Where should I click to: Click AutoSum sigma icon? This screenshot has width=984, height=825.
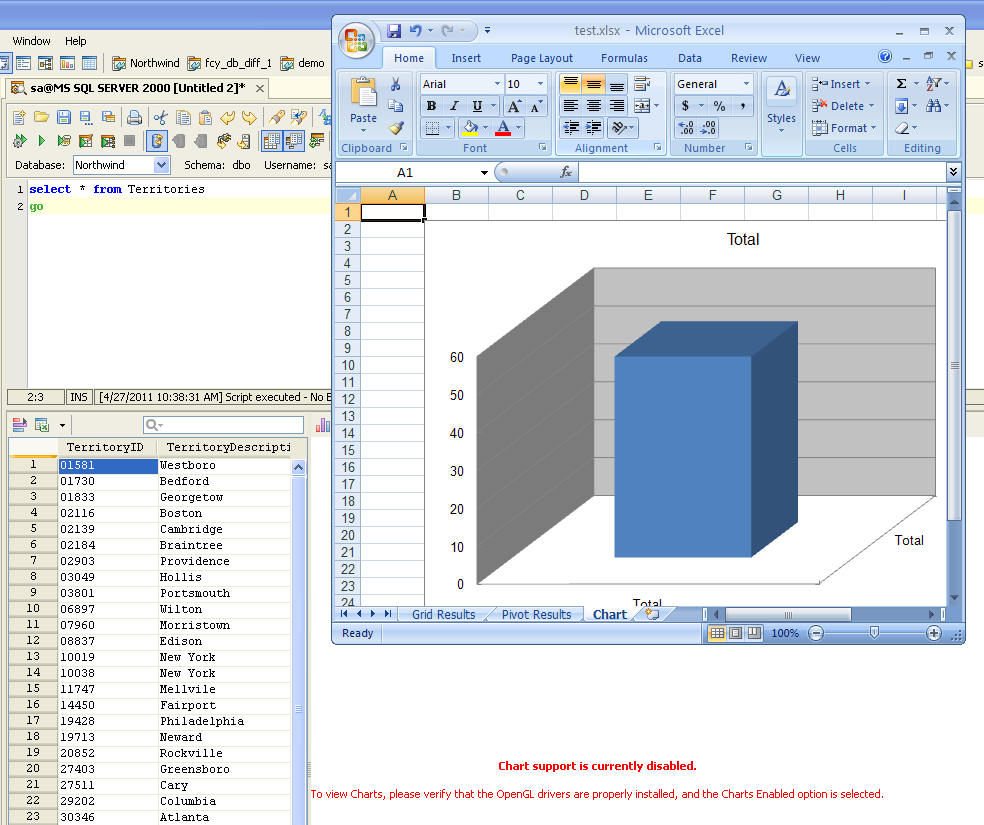pos(901,83)
